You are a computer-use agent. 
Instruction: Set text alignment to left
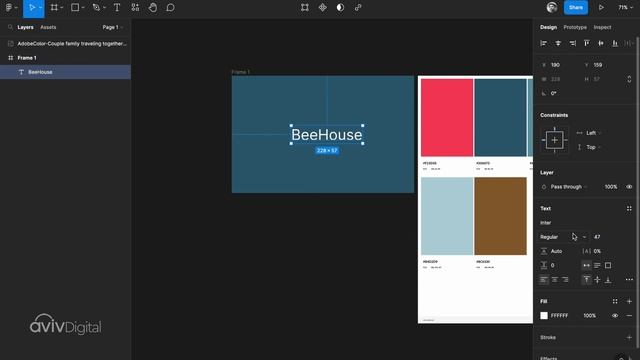pyautogui.click(x=544, y=280)
